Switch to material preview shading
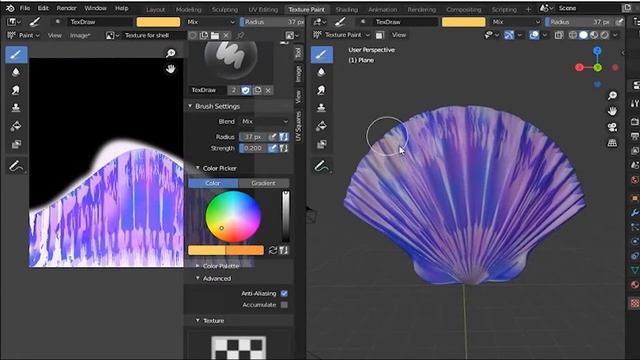 tap(594, 35)
